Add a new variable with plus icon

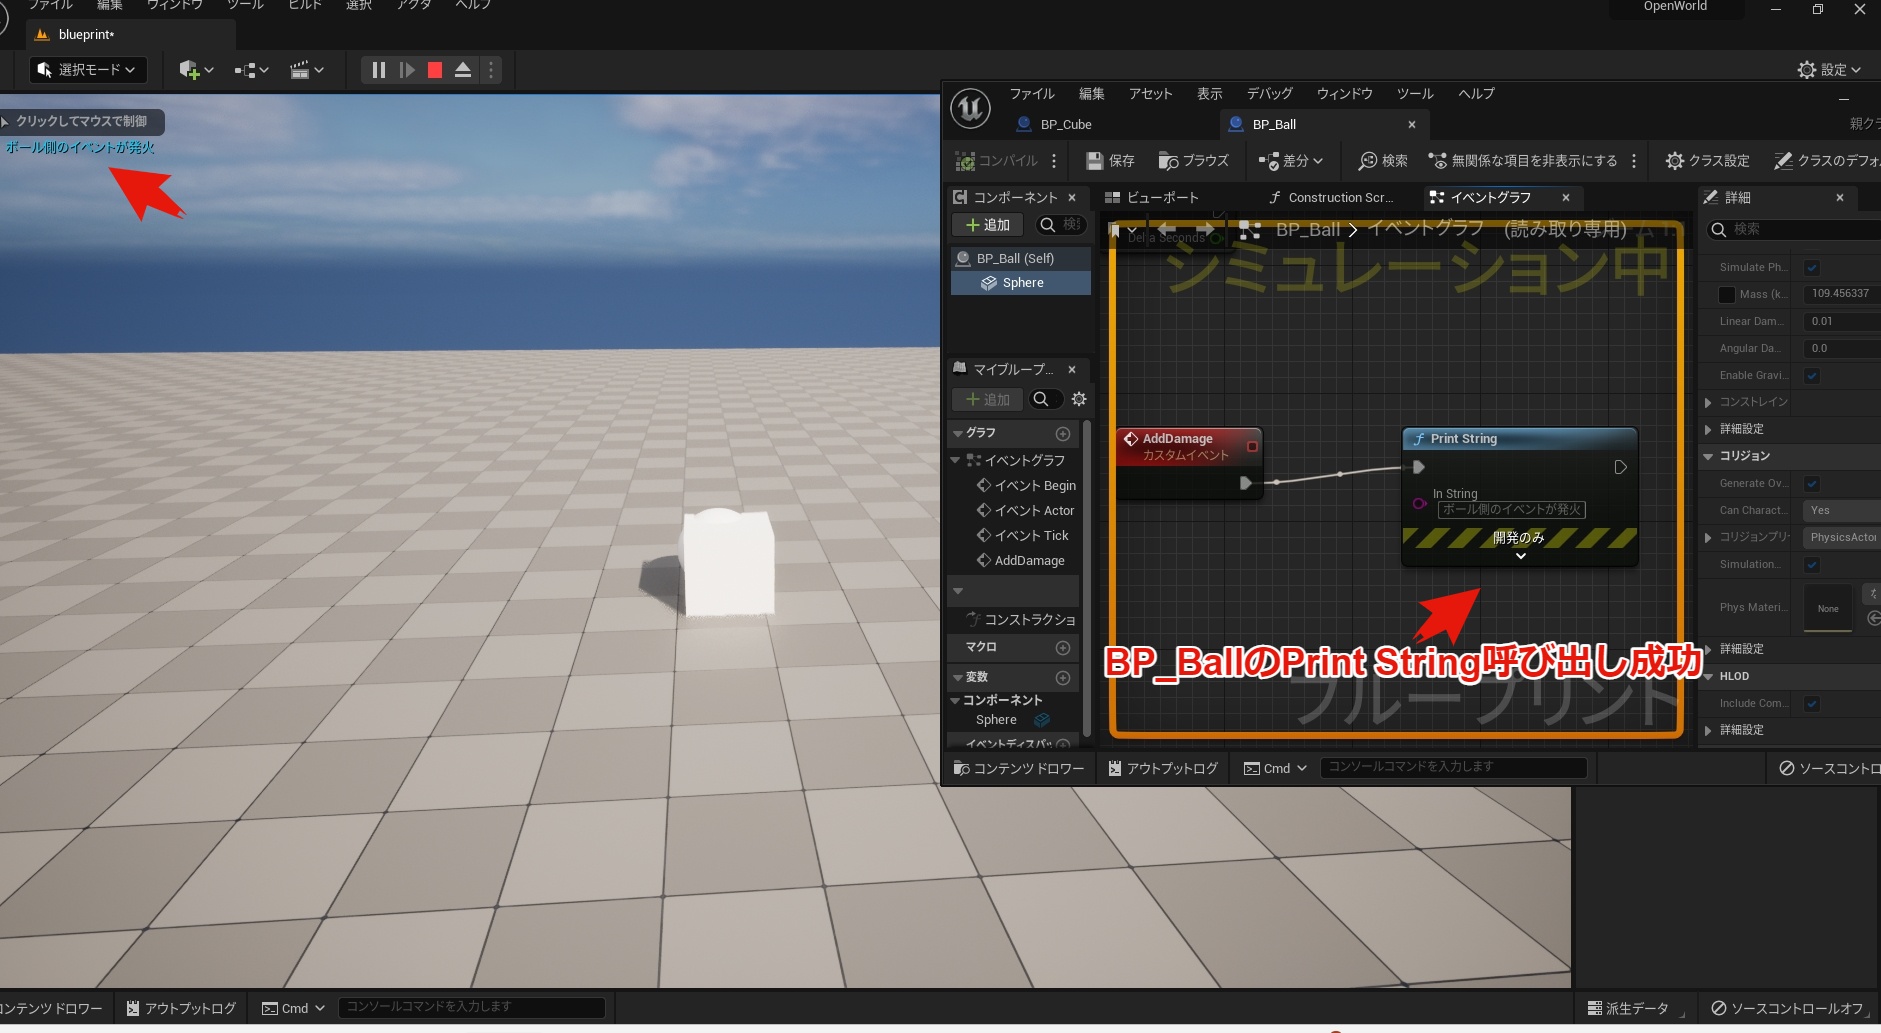click(x=1063, y=678)
